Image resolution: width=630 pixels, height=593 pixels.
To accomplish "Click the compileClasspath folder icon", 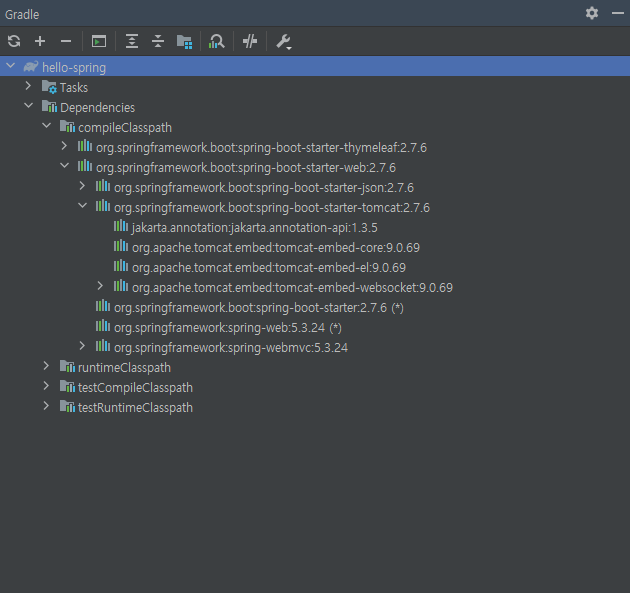I will pyautogui.click(x=68, y=127).
